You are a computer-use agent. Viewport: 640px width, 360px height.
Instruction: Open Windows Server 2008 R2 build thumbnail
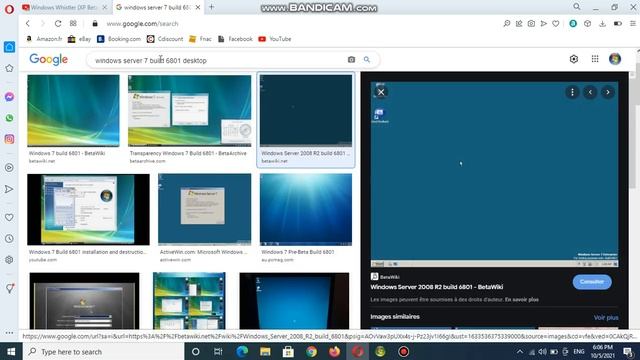point(306,111)
